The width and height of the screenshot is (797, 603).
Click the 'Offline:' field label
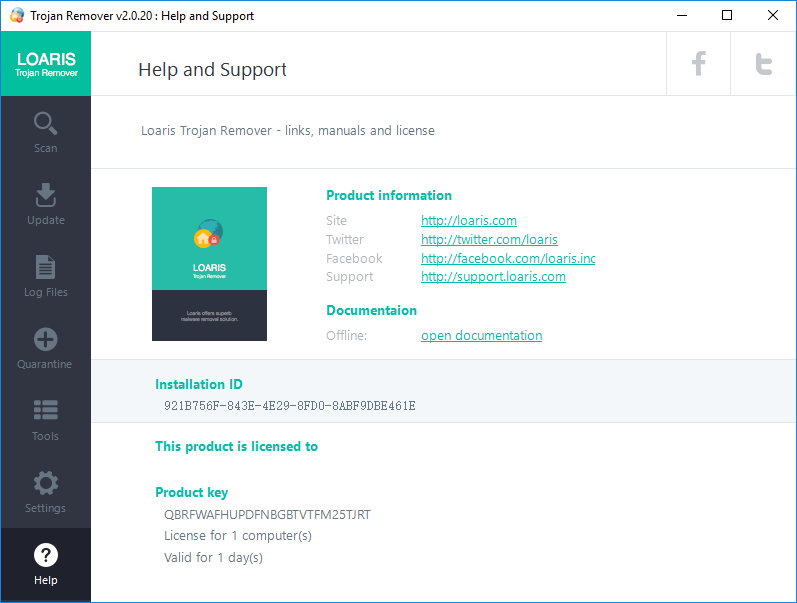347,336
